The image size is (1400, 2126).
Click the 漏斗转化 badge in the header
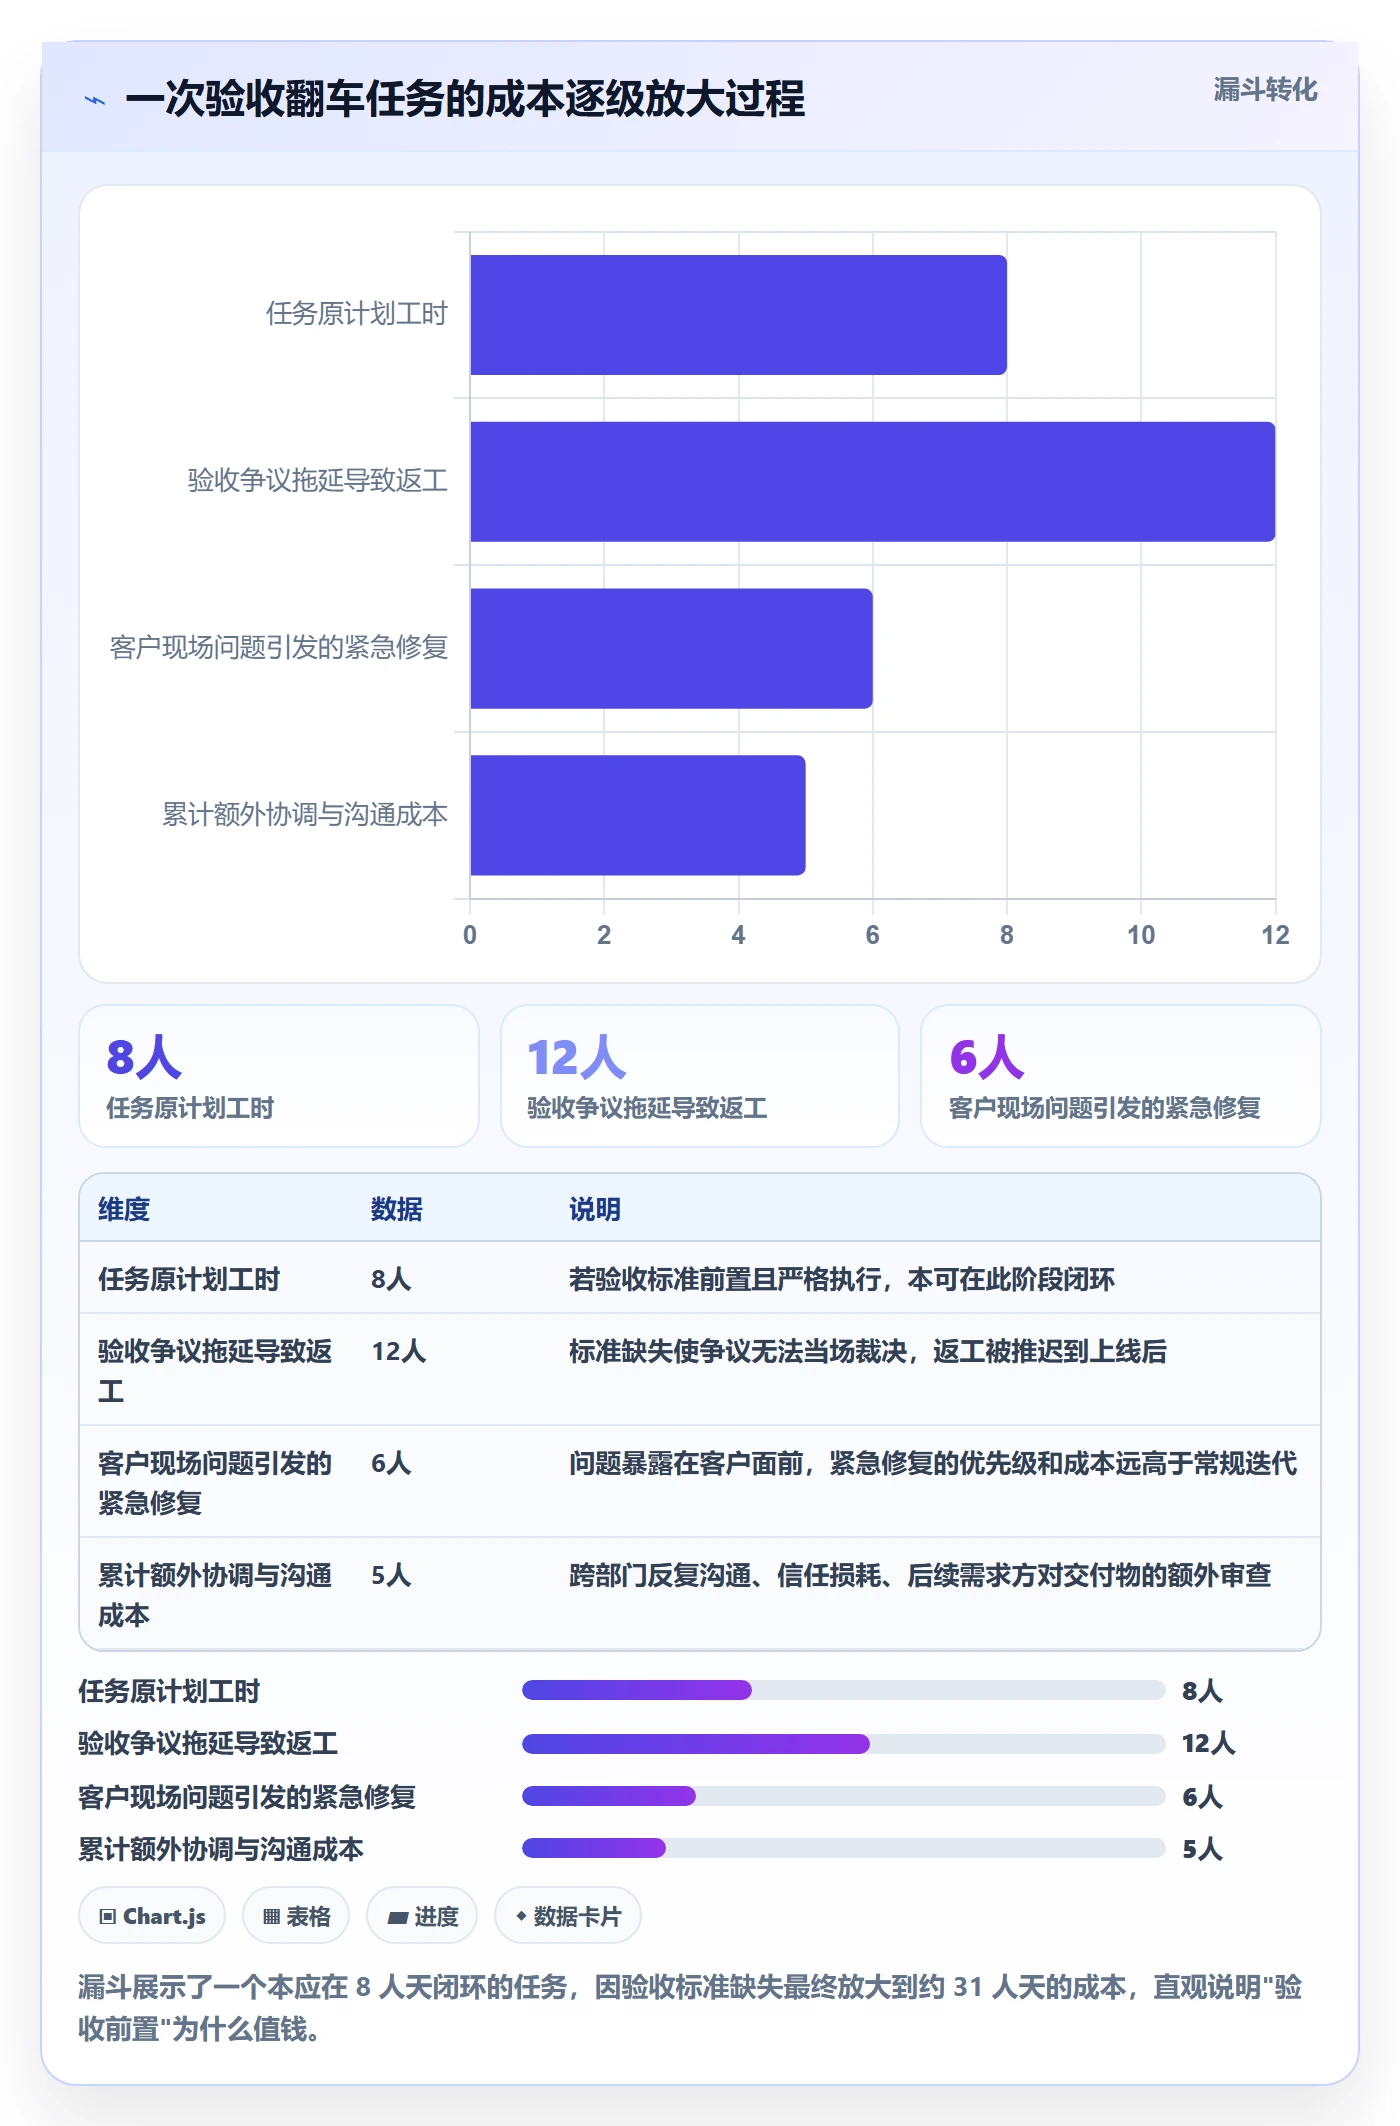(1265, 90)
